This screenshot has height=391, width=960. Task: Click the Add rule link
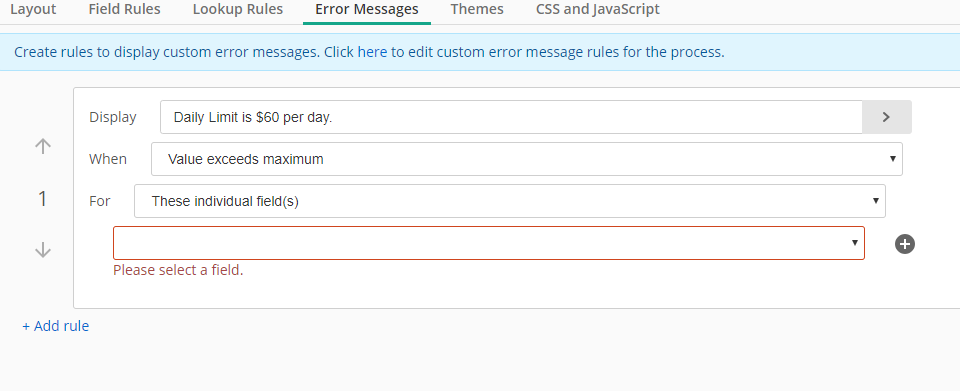click(x=56, y=326)
